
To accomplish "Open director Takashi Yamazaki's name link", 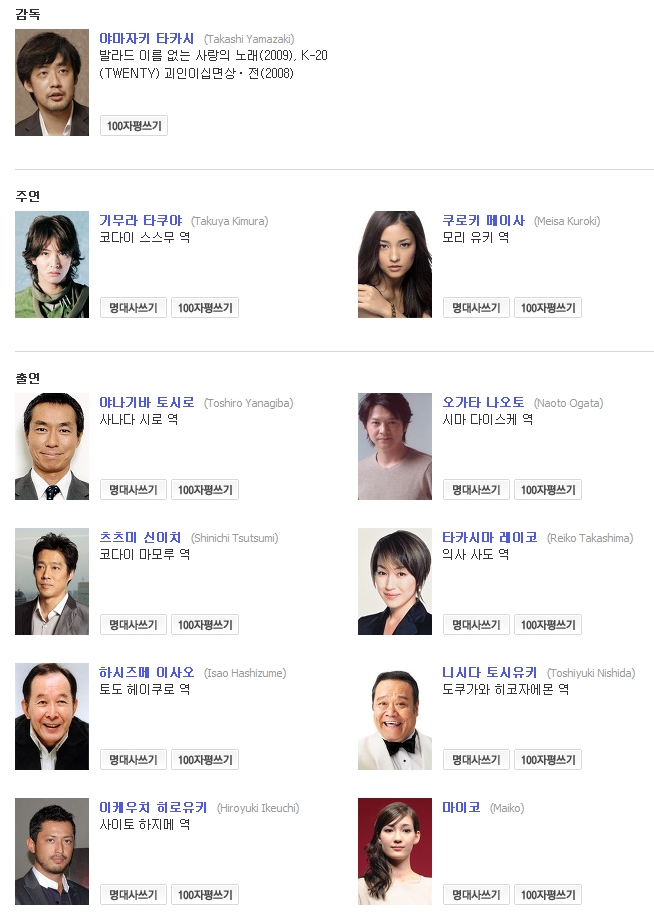I will [146, 38].
